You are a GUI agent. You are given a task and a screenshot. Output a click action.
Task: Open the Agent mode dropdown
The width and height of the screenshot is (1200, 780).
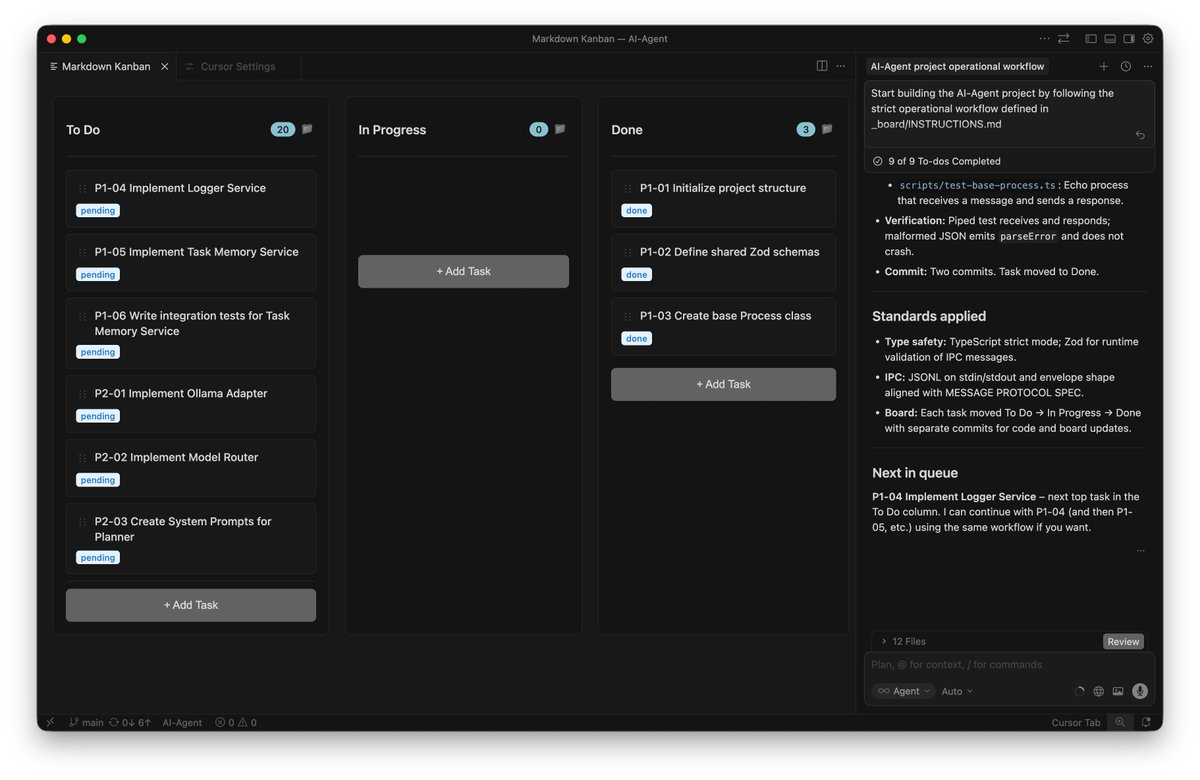903,691
